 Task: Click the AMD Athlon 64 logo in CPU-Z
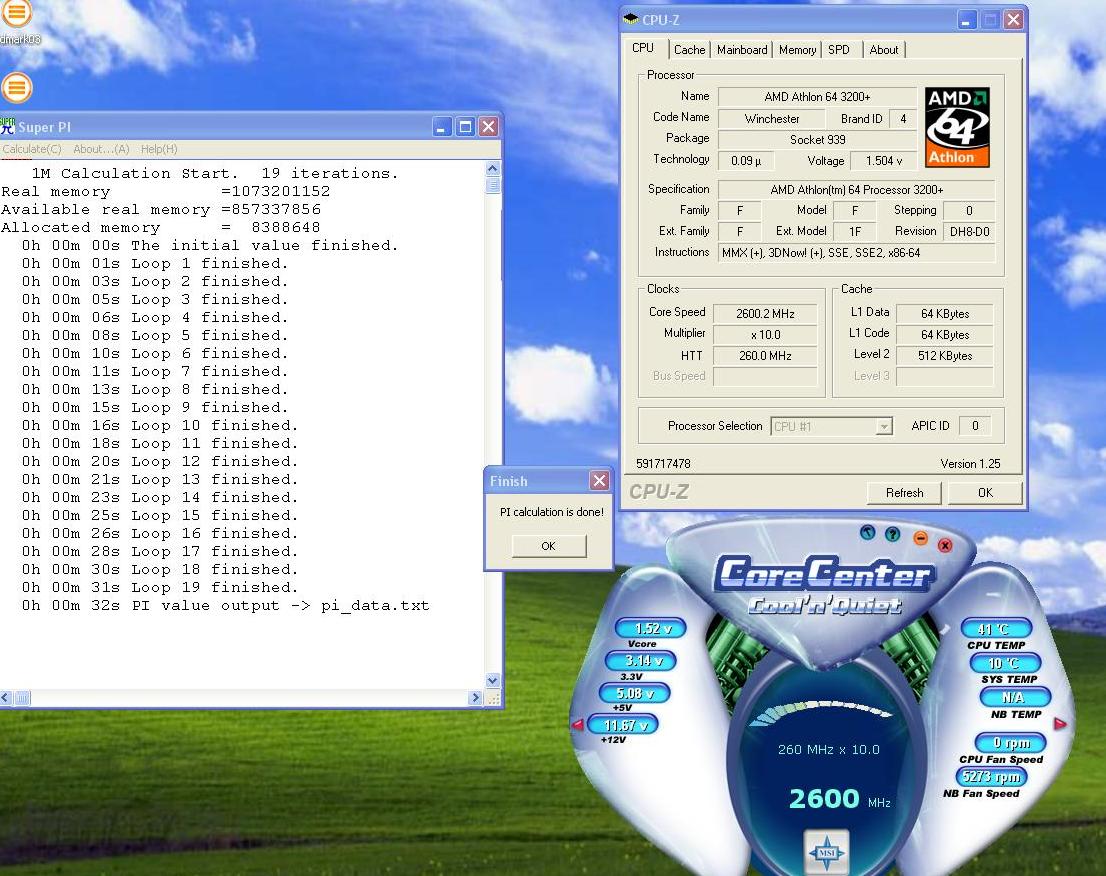coord(957,128)
